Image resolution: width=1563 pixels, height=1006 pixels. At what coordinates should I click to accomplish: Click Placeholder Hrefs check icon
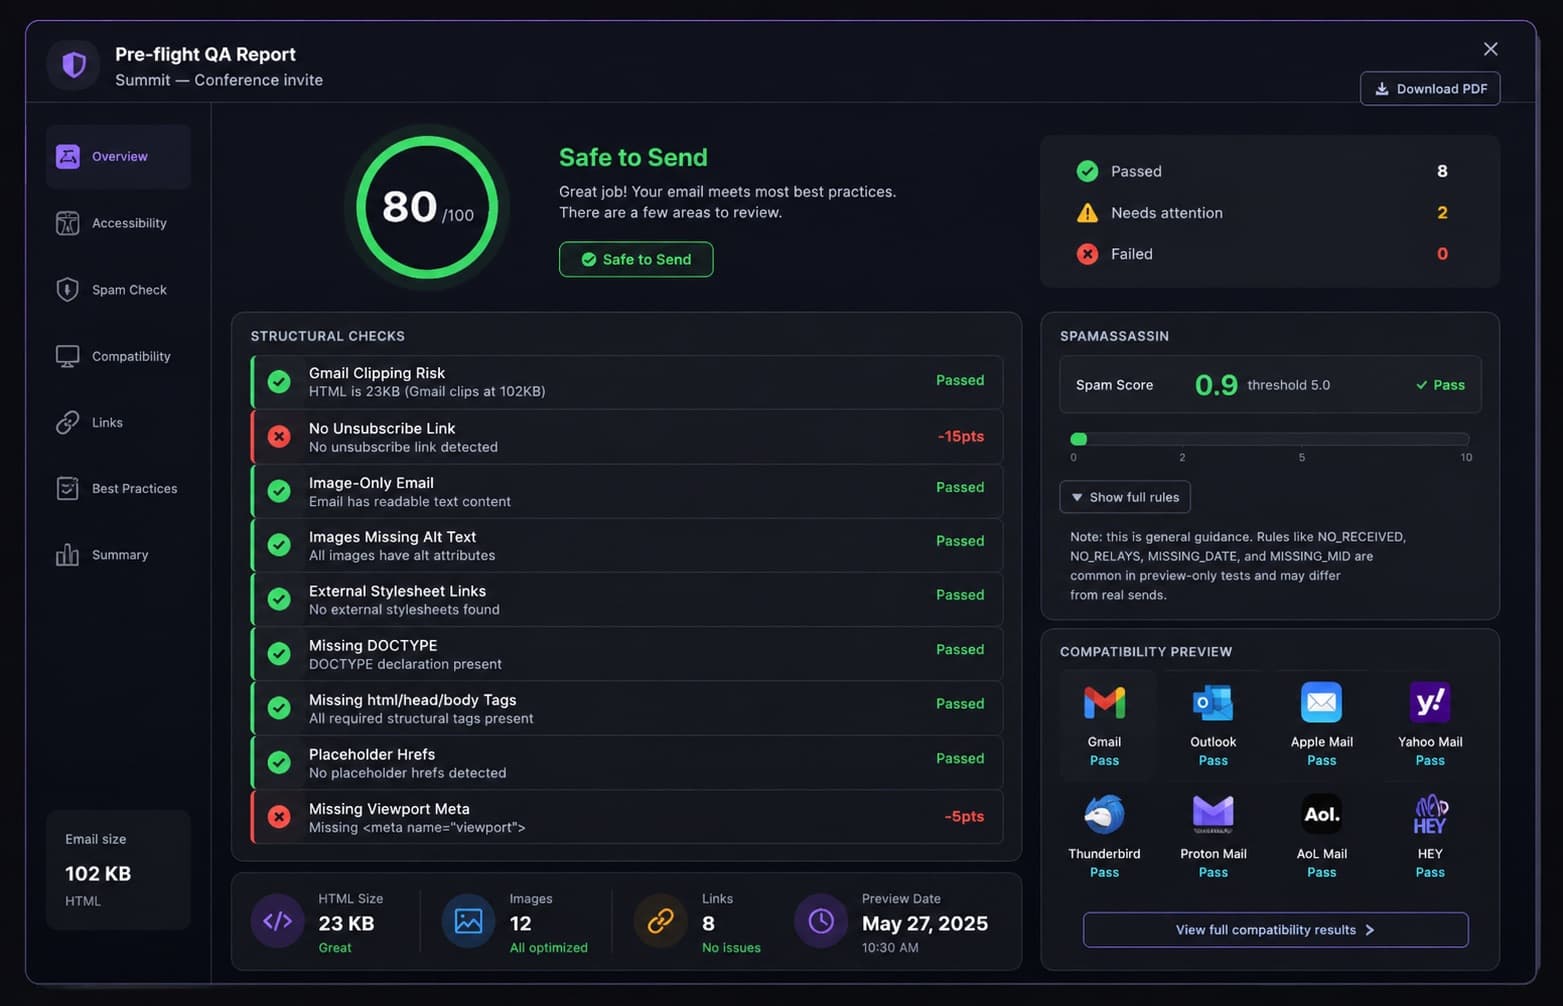[x=279, y=762]
